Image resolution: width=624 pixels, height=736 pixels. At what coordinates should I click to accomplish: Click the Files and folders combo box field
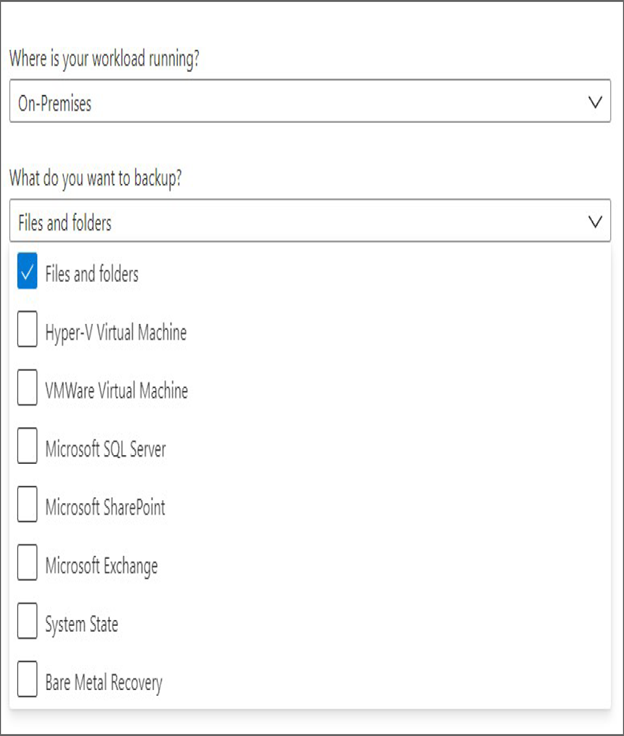[310, 221]
